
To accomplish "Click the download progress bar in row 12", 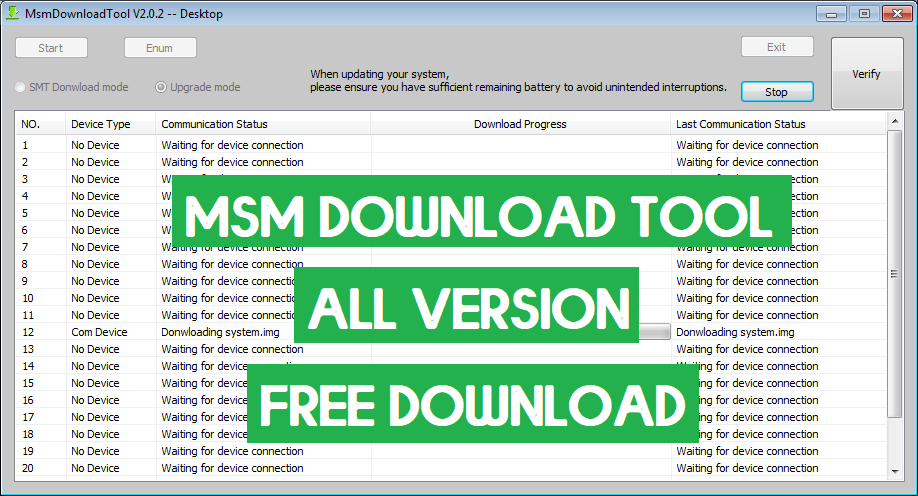I will 654,332.
